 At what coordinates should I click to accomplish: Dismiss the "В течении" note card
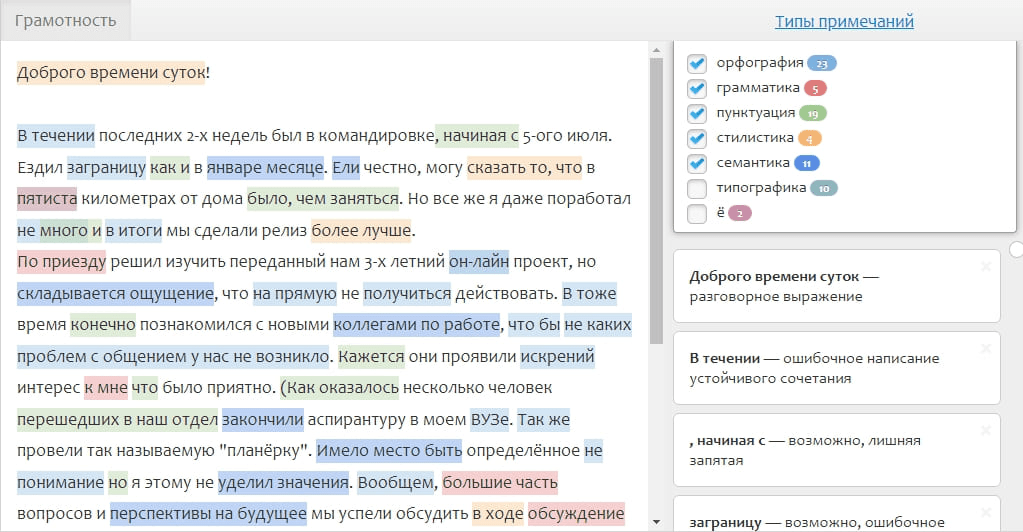986,349
